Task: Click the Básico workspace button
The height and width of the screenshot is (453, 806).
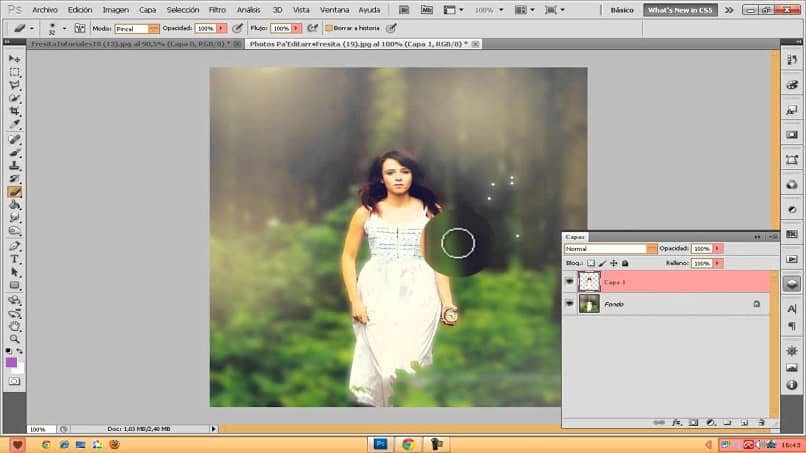Action: click(x=621, y=10)
